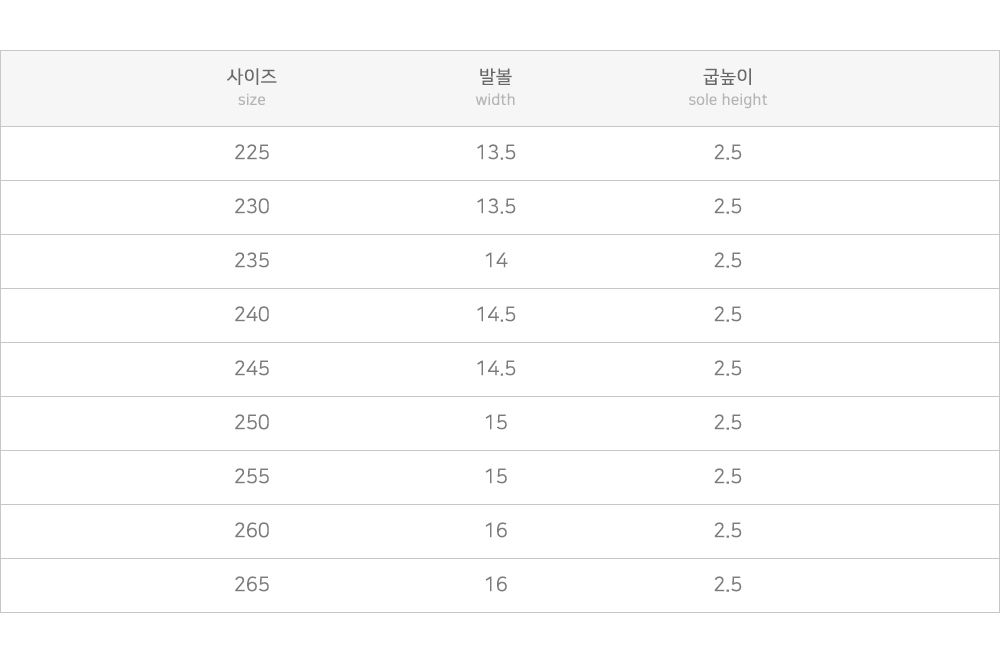Select size 265 cell
1000x663 pixels.
tap(252, 585)
